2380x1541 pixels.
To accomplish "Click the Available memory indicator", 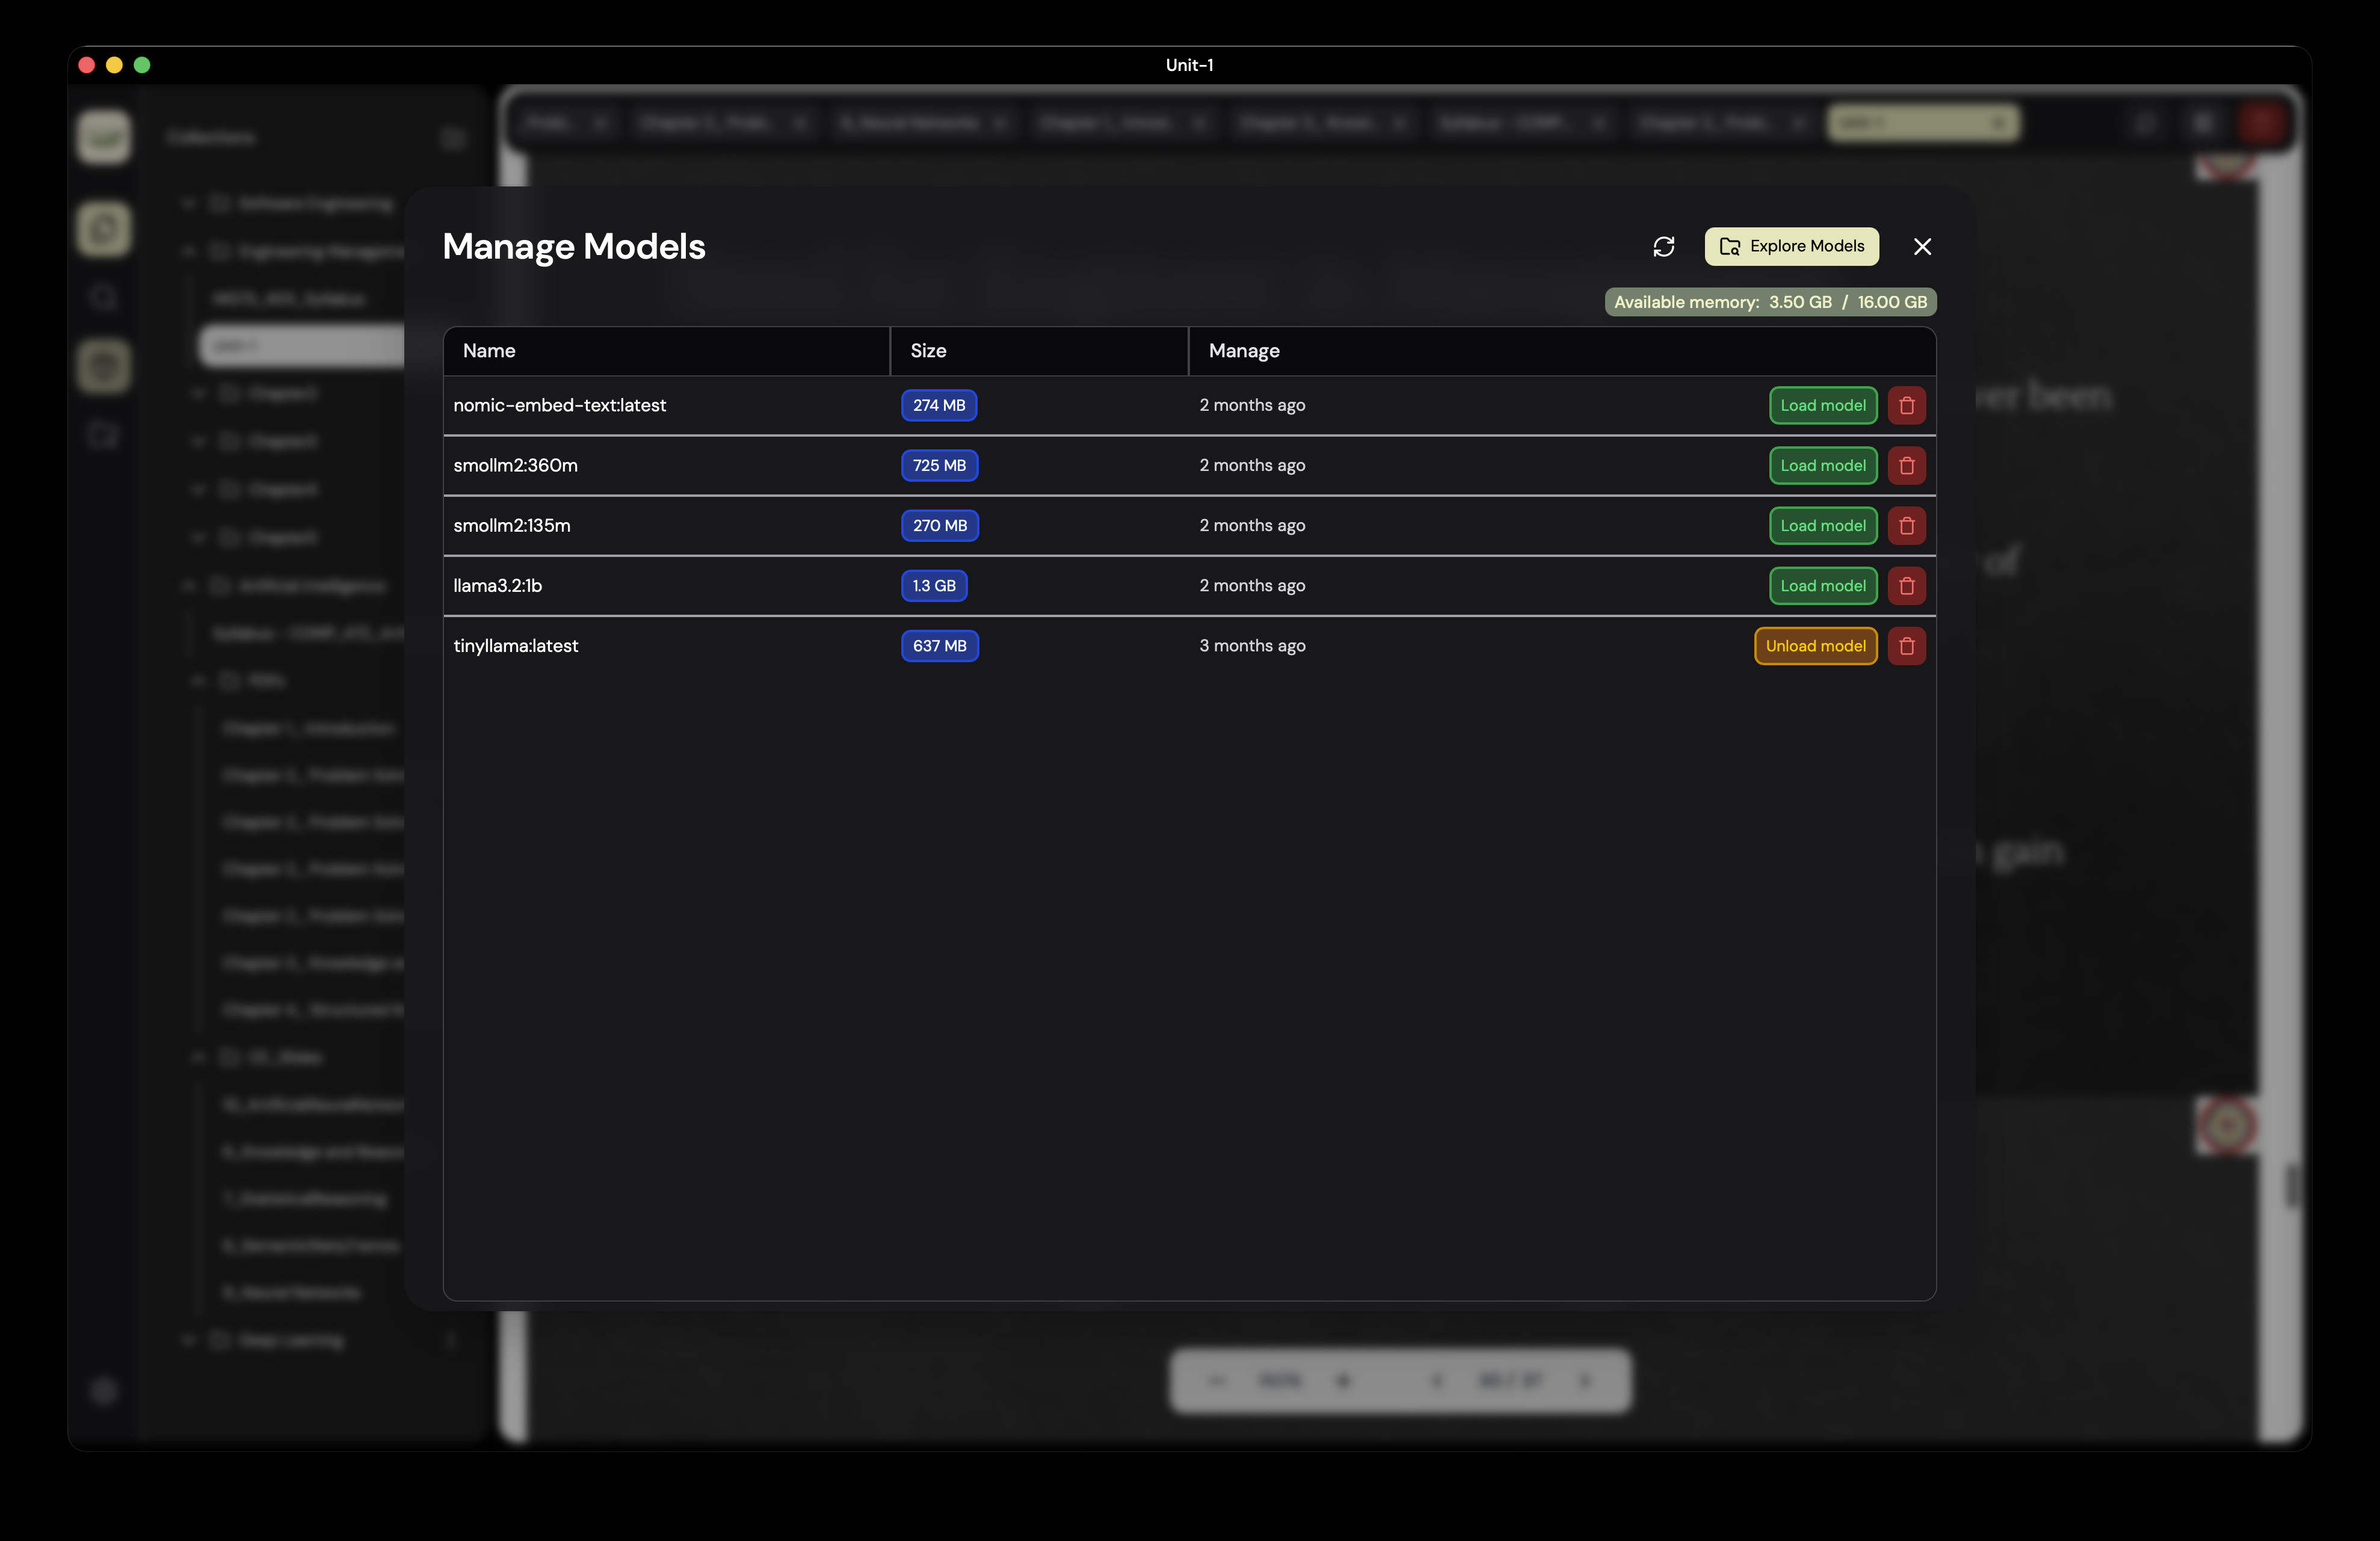I will click(1769, 302).
